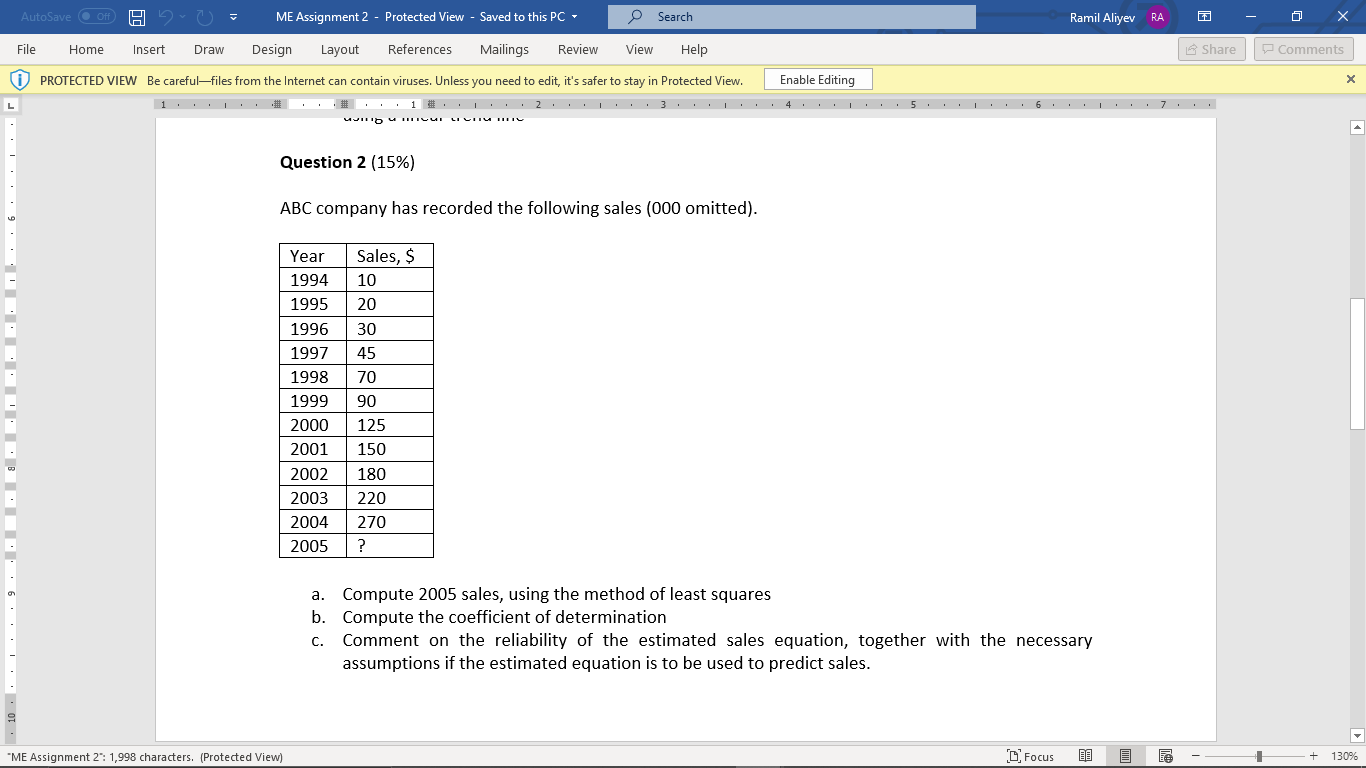
Task: Click the 130% zoom level
Action: tap(1344, 757)
